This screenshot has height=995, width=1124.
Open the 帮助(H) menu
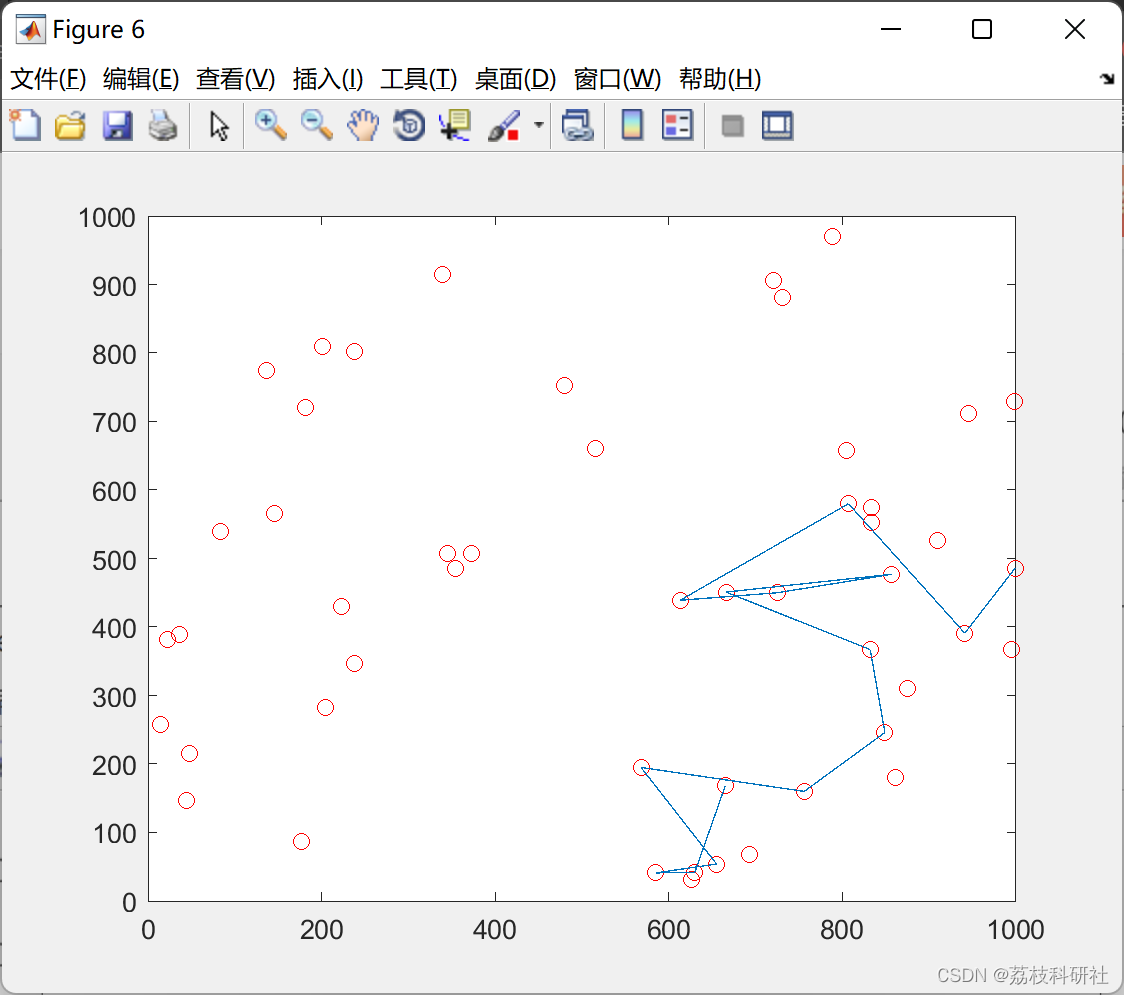pyautogui.click(x=720, y=79)
